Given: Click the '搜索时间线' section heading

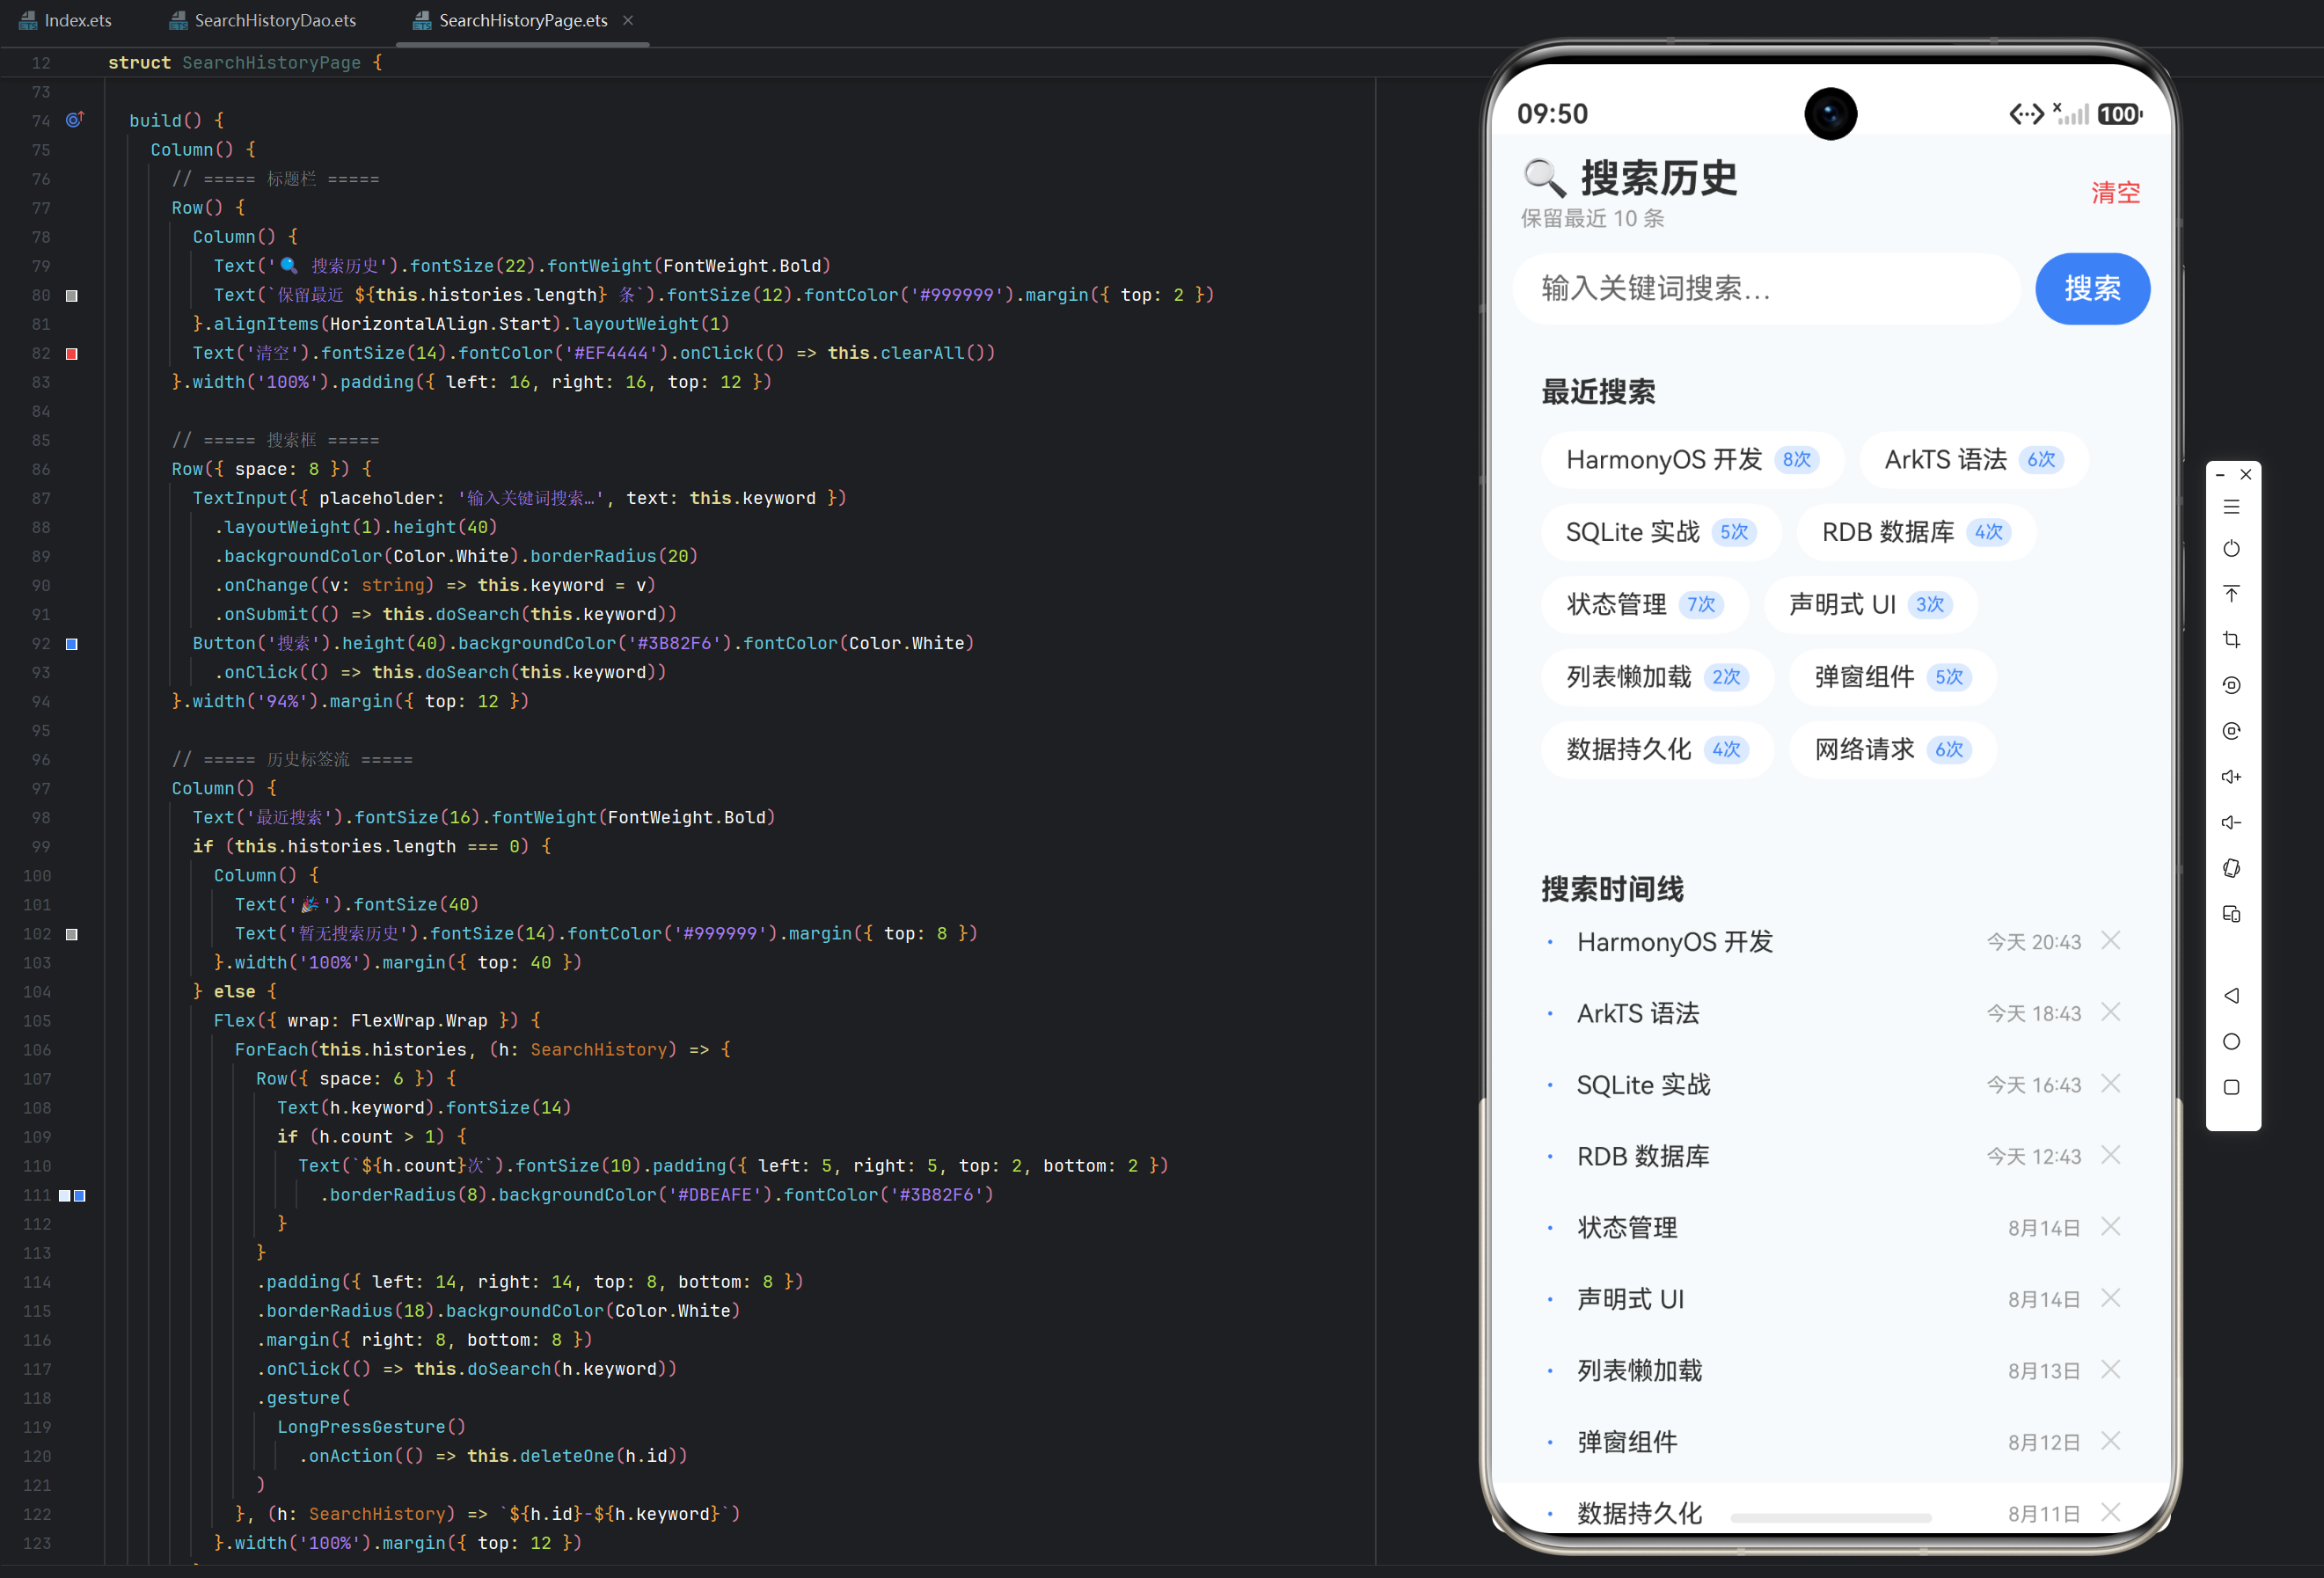Looking at the screenshot, I should tap(1612, 889).
